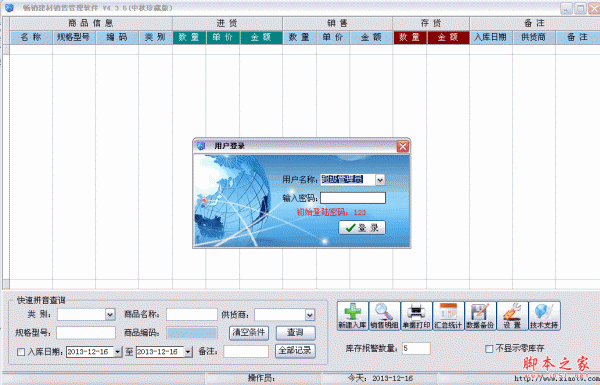The image size is (600, 385).
Task: Click the 商品编码 input field
Action: coord(192,333)
